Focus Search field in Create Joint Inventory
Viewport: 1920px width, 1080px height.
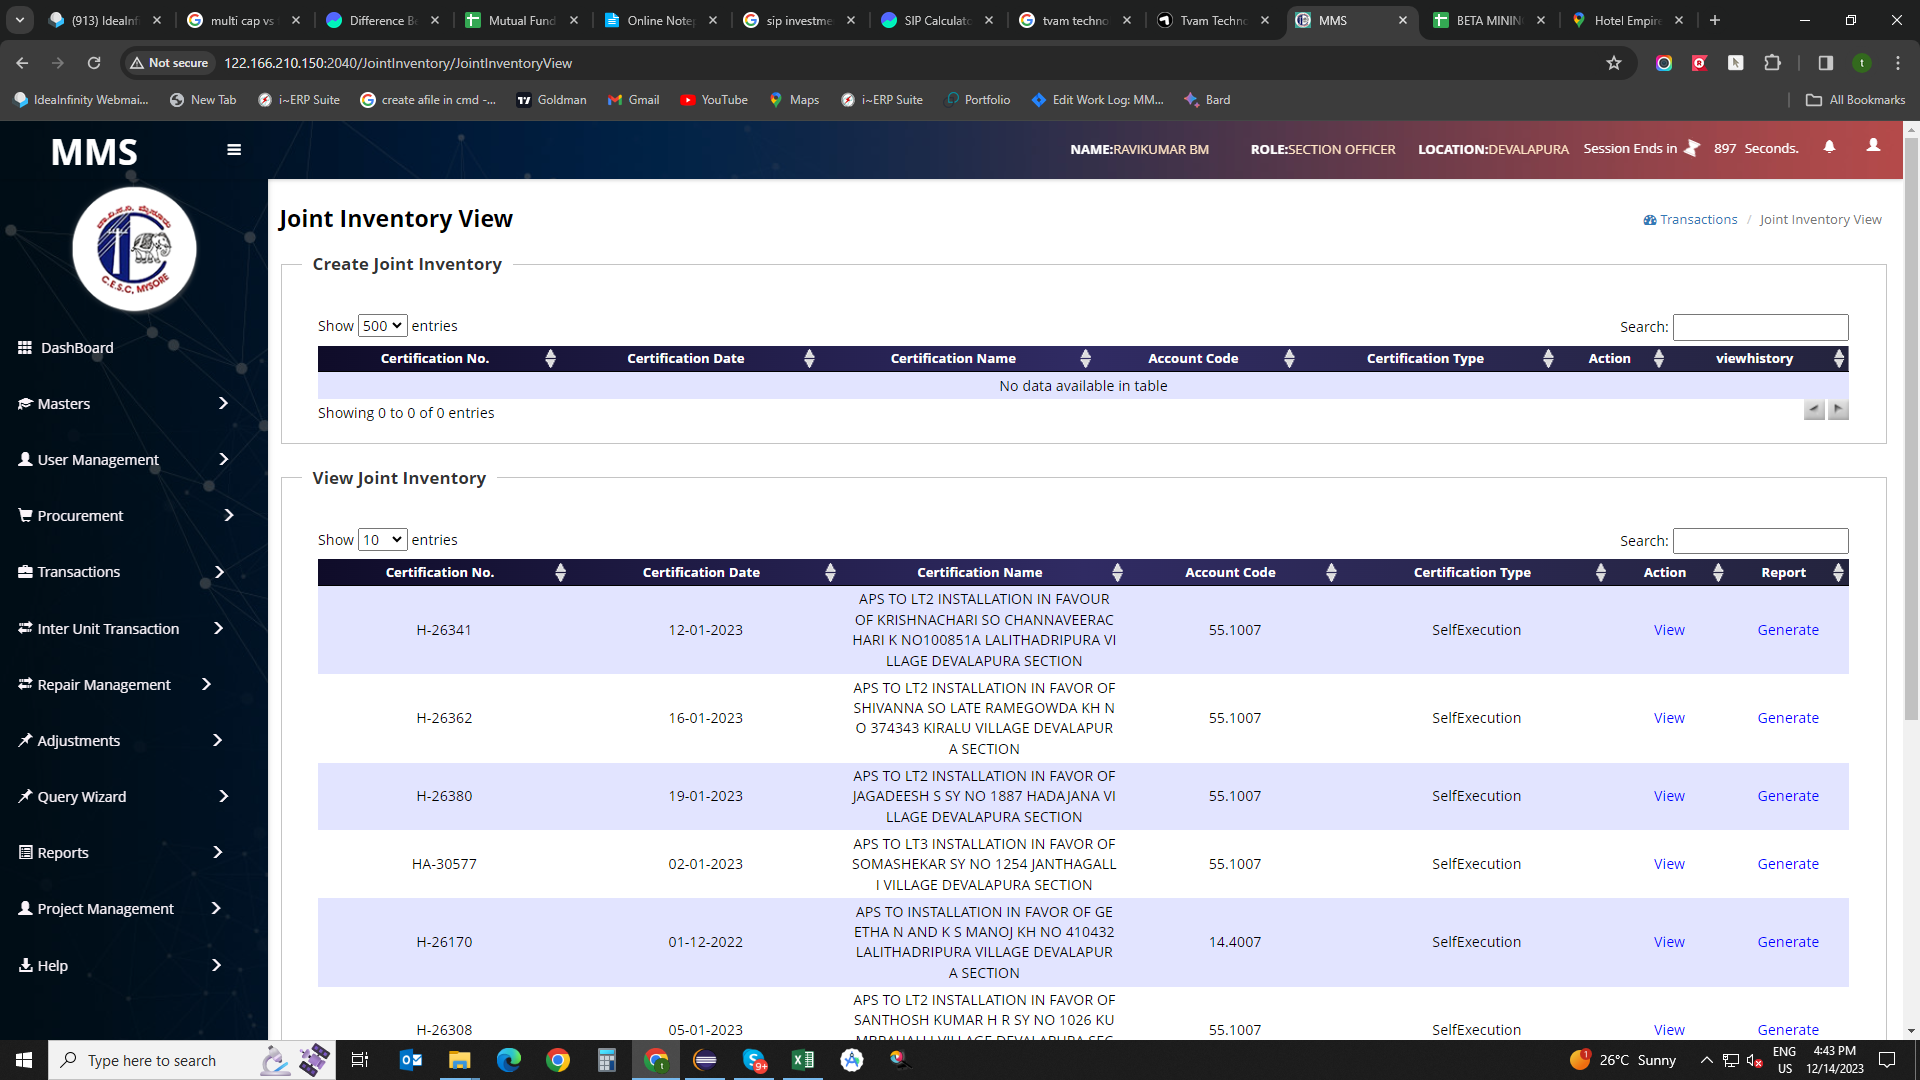point(1760,327)
